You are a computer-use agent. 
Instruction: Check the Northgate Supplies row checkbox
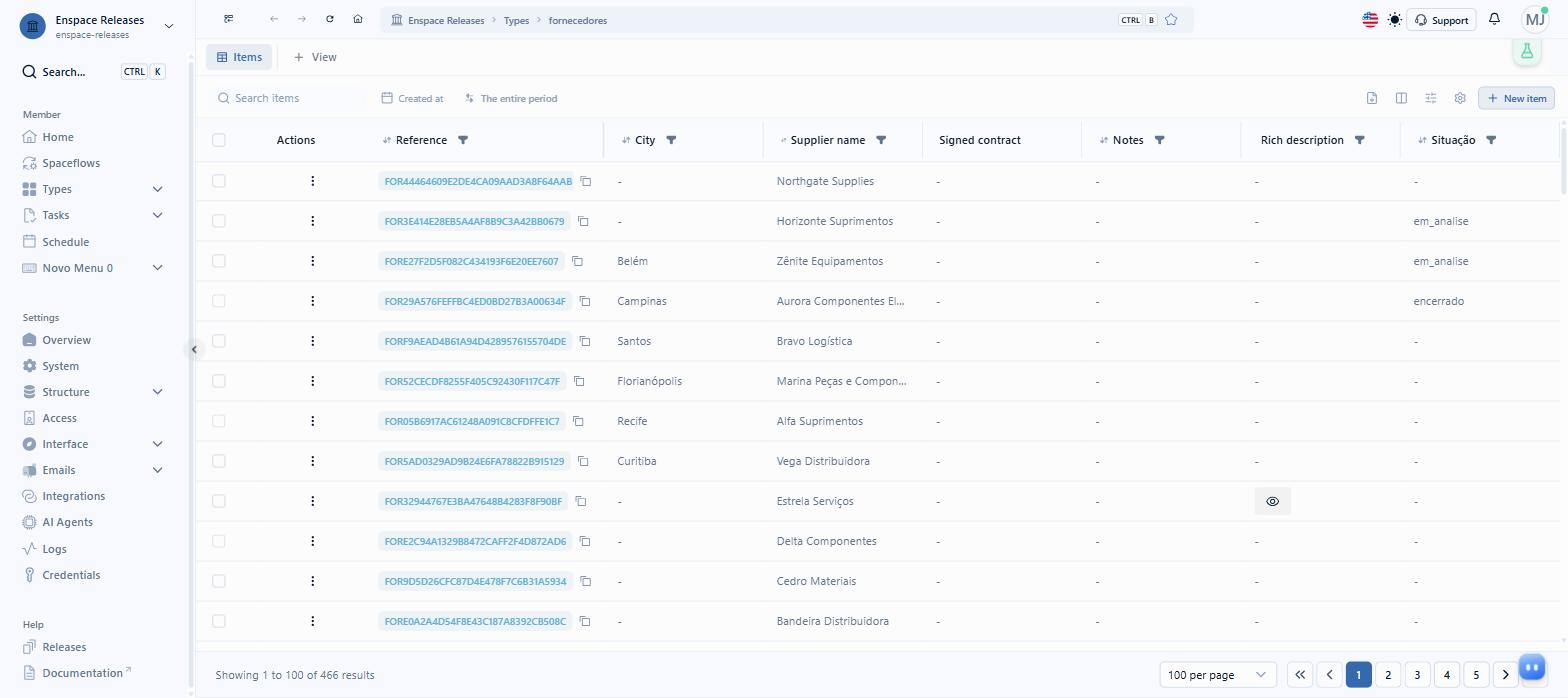pyautogui.click(x=219, y=181)
